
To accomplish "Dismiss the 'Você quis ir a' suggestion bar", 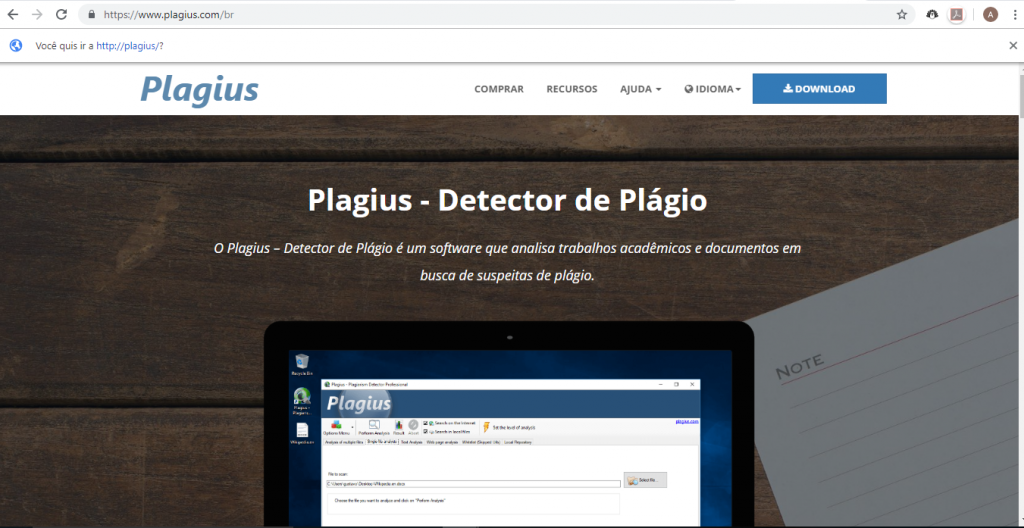I will point(1013,46).
